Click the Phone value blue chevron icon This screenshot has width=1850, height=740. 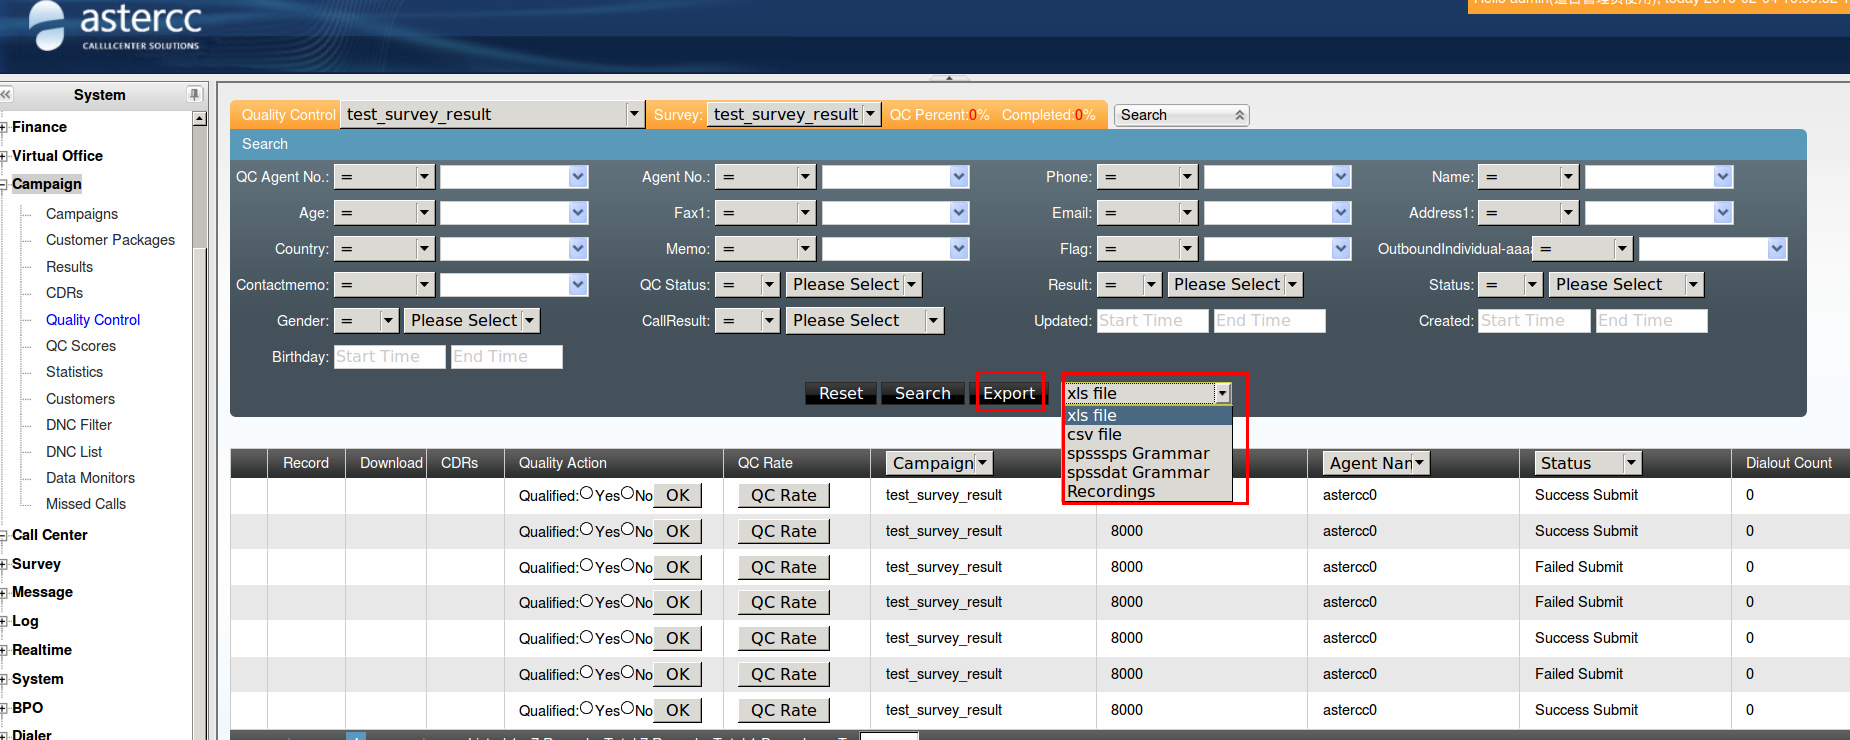coord(1341,177)
